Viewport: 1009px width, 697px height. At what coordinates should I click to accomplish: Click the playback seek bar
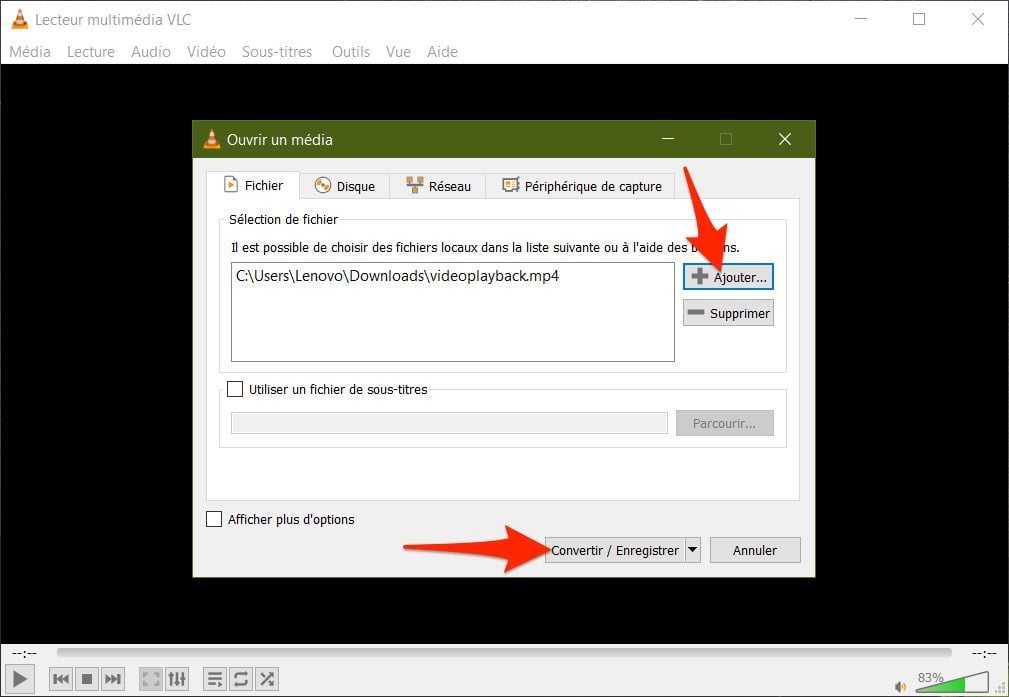504,653
